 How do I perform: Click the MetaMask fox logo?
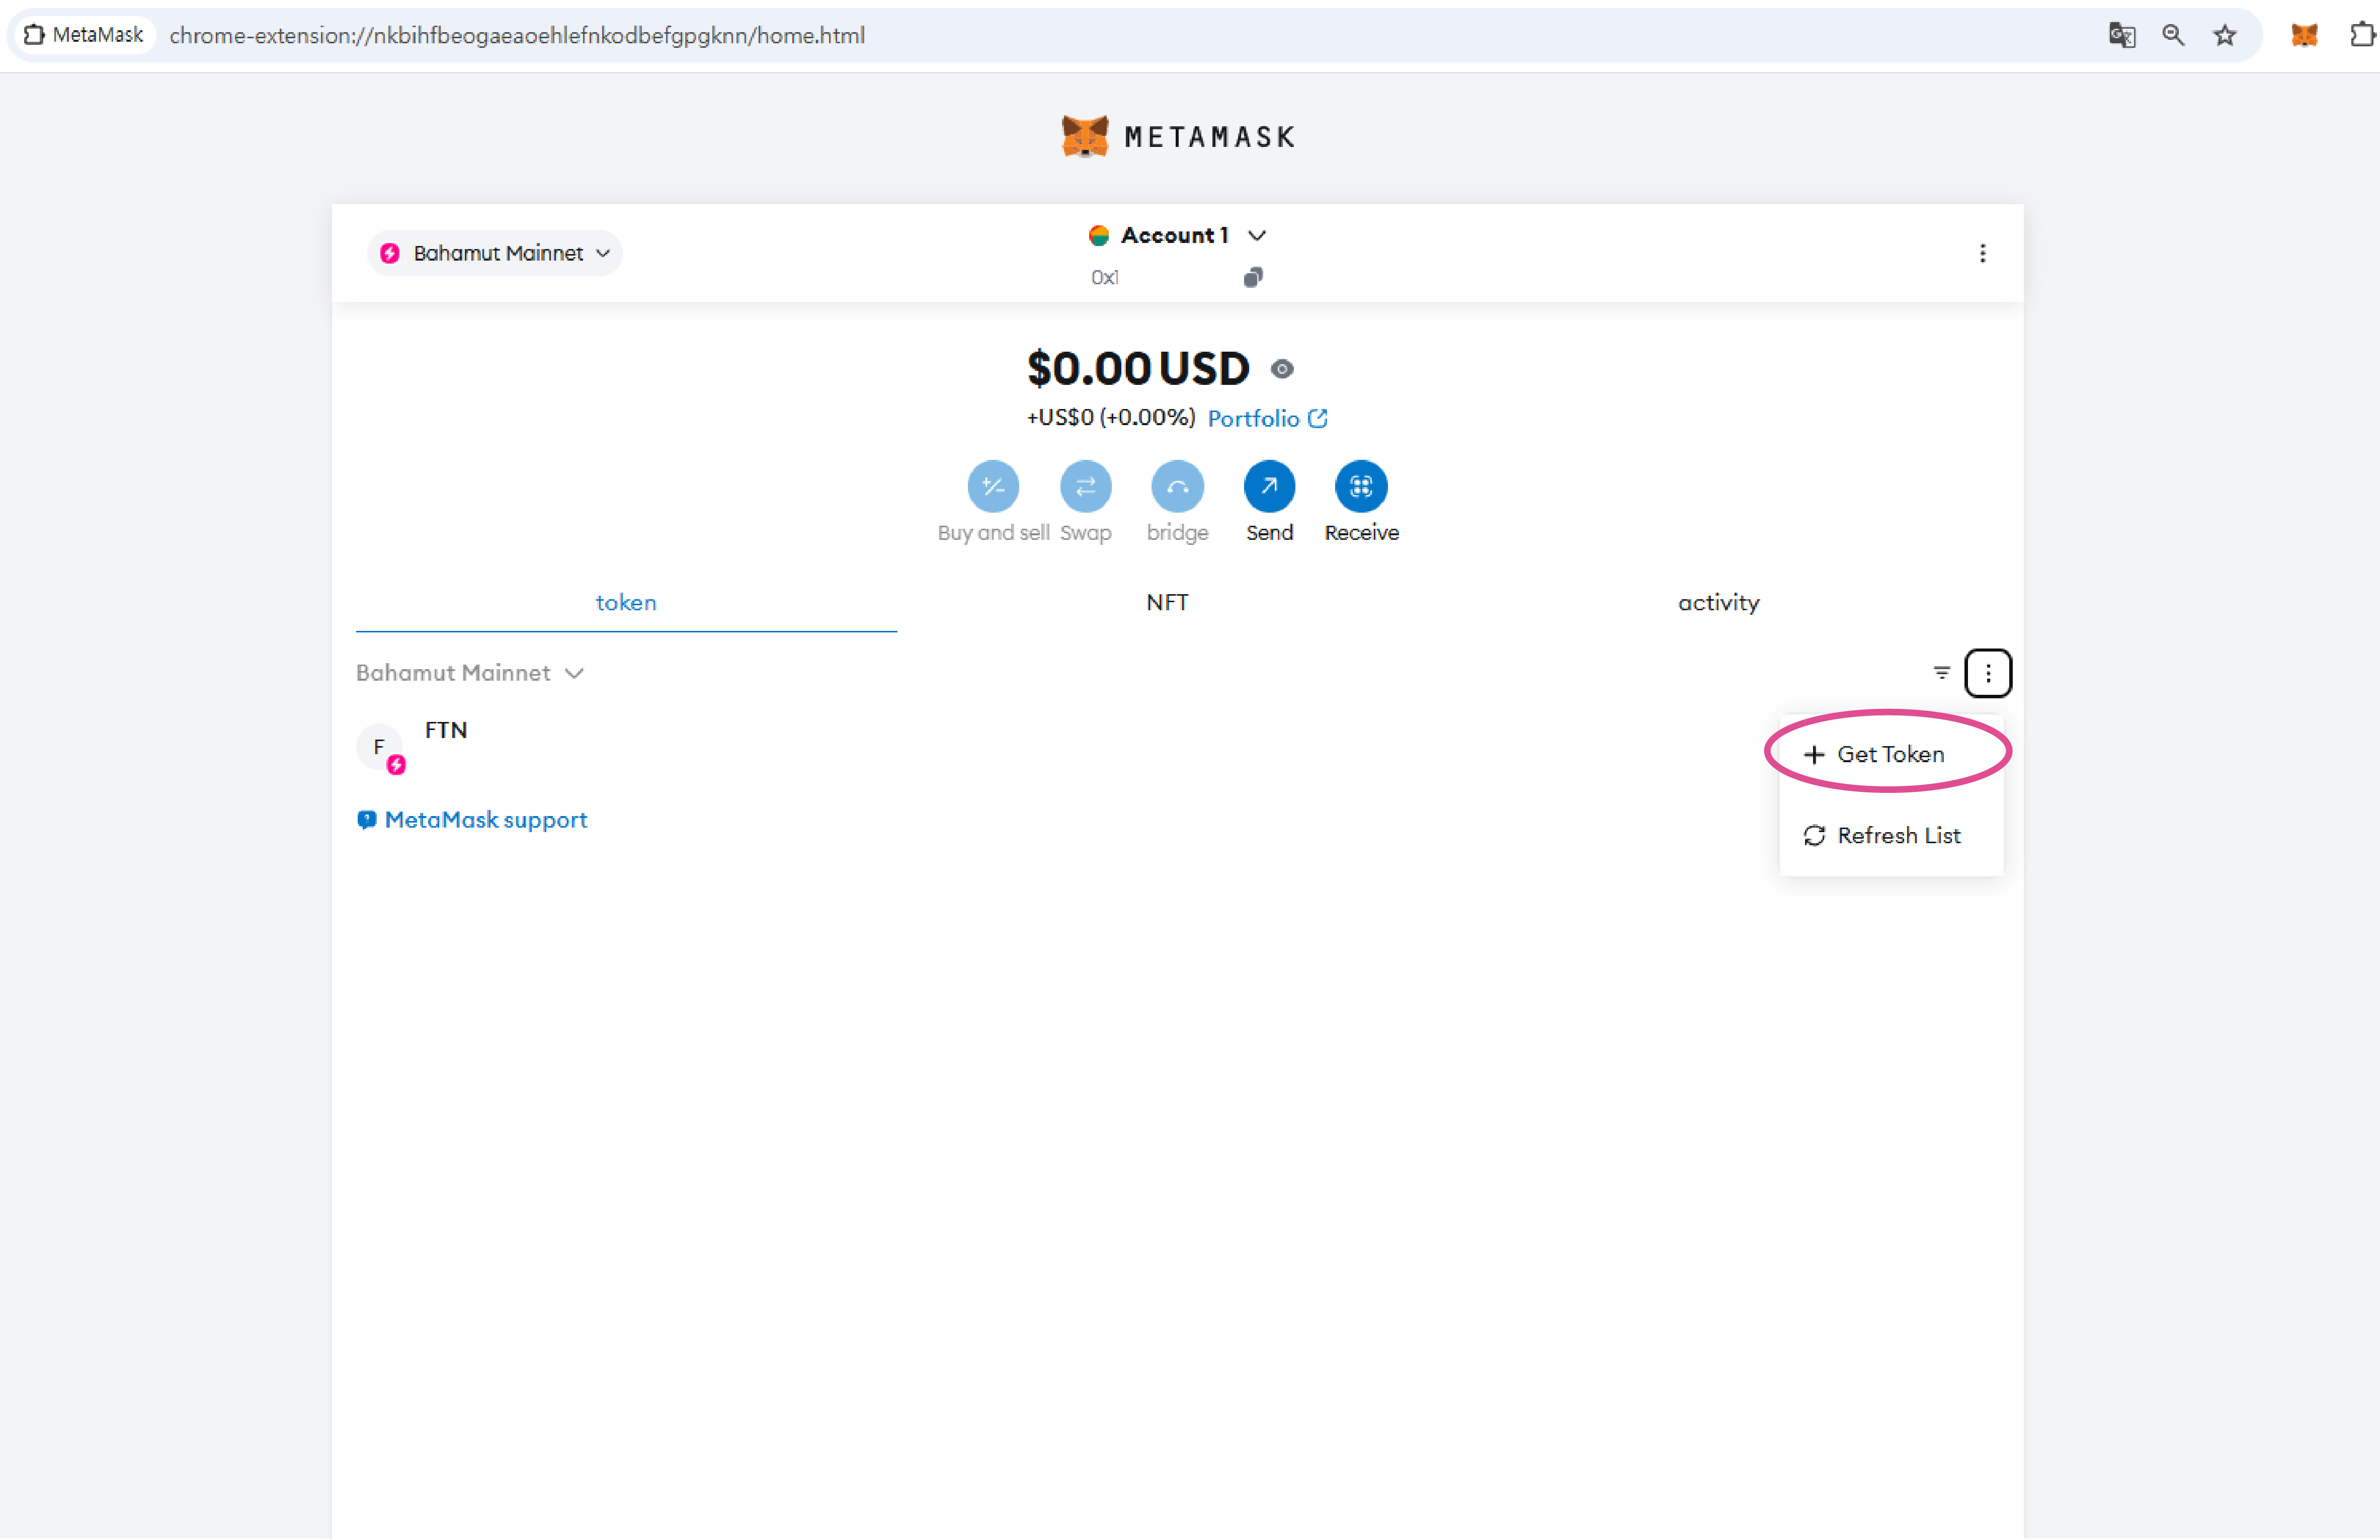tap(1084, 136)
